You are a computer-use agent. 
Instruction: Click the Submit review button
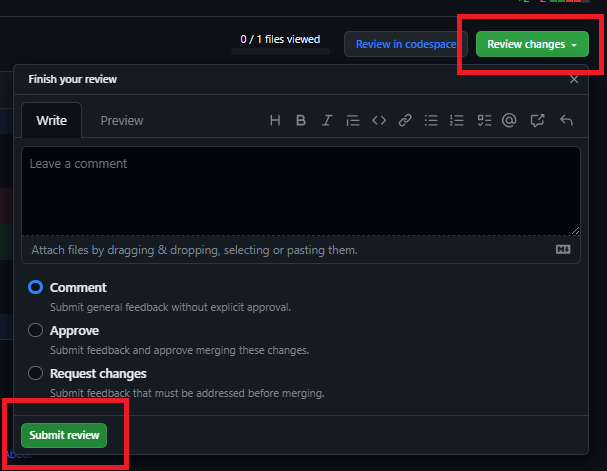point(64,435)
